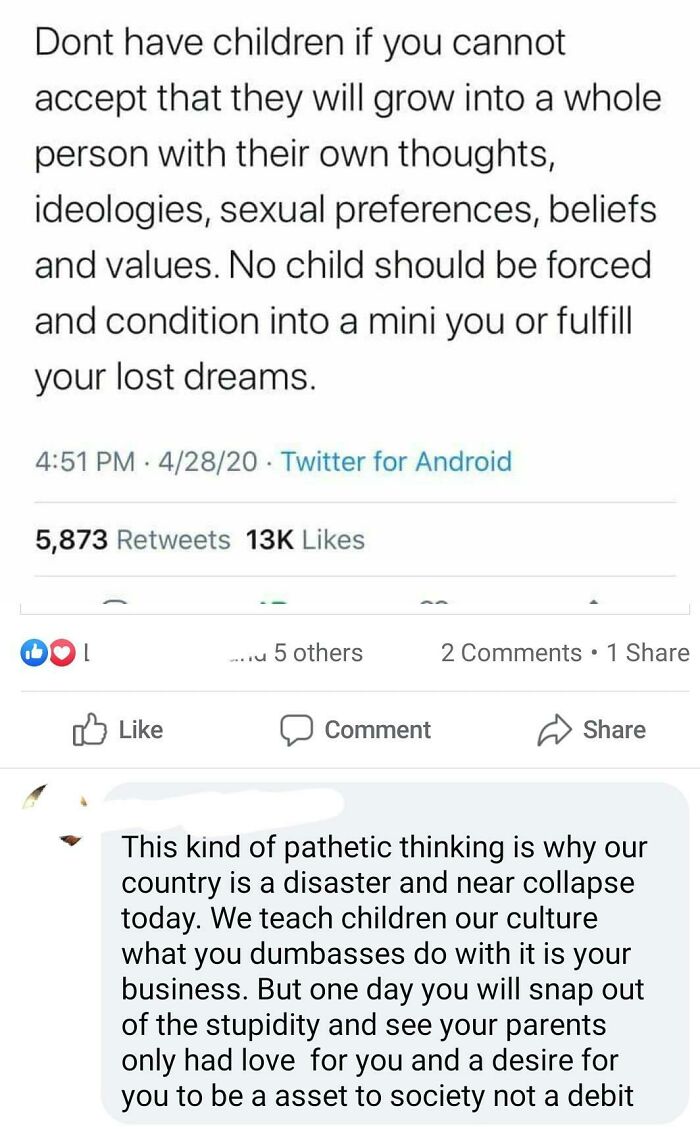The image size is (700, 1129).
Task: View the '1 Share' details
Action: pyautogui.click(x=648, y=652)
